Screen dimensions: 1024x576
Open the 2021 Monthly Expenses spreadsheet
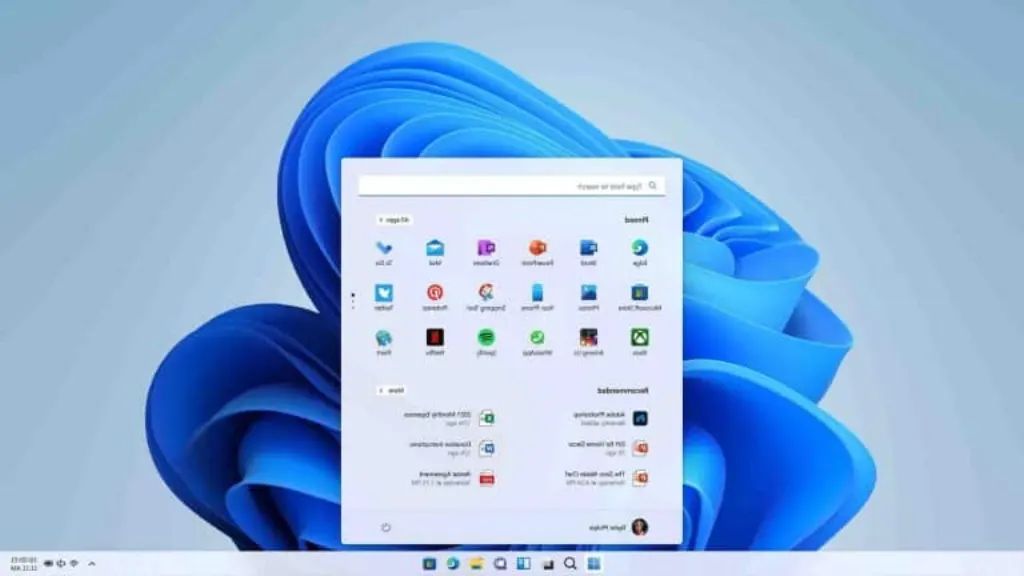449,418
